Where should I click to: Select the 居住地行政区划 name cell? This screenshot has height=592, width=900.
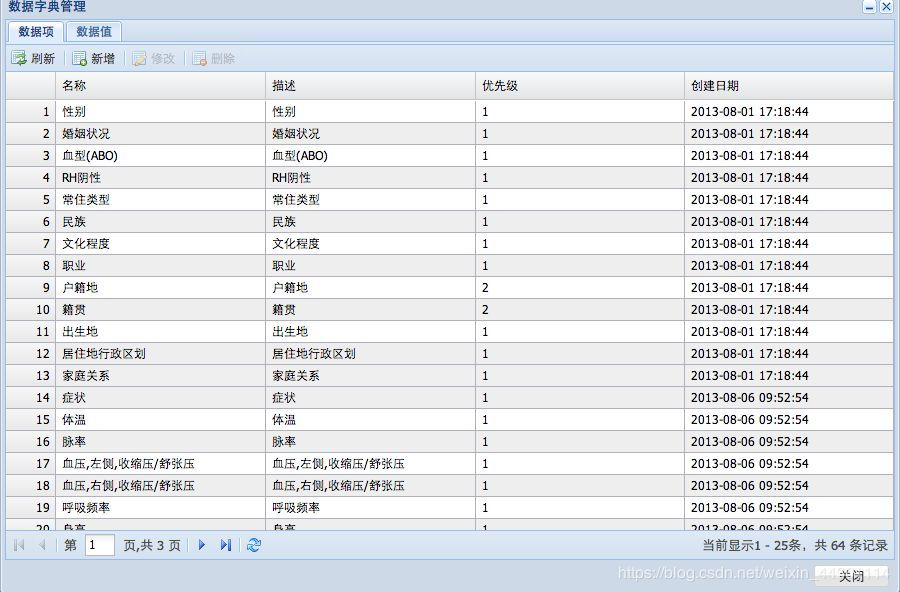[160, 354]
